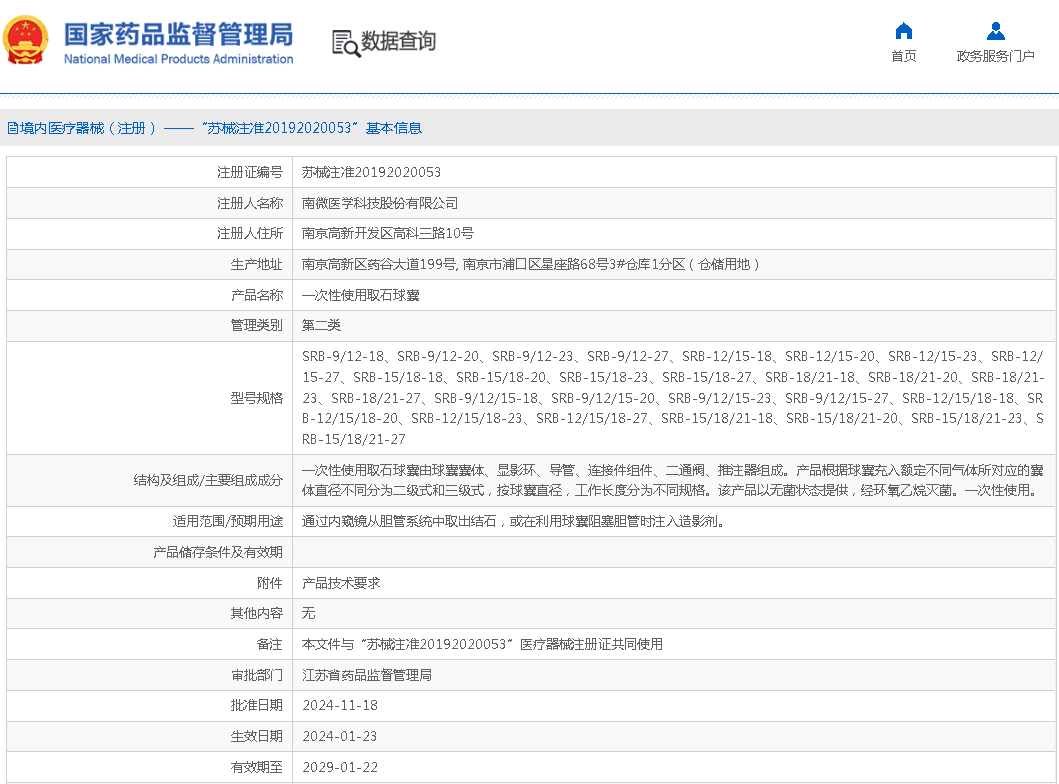Click the 数据查询 heading text
Screen dimensions: 1059x784
pyautogui.click(x=398, y=41)
